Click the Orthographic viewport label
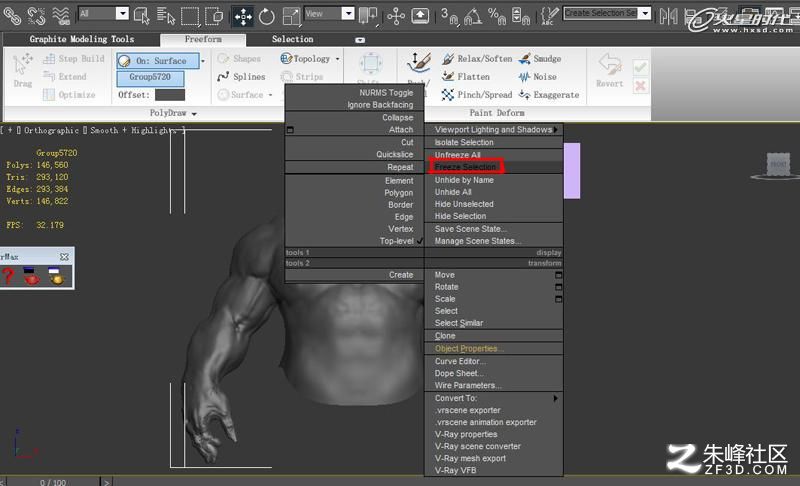Image resolution: width=800 pixels, height=486 pixels. click(x=52, y=131)
